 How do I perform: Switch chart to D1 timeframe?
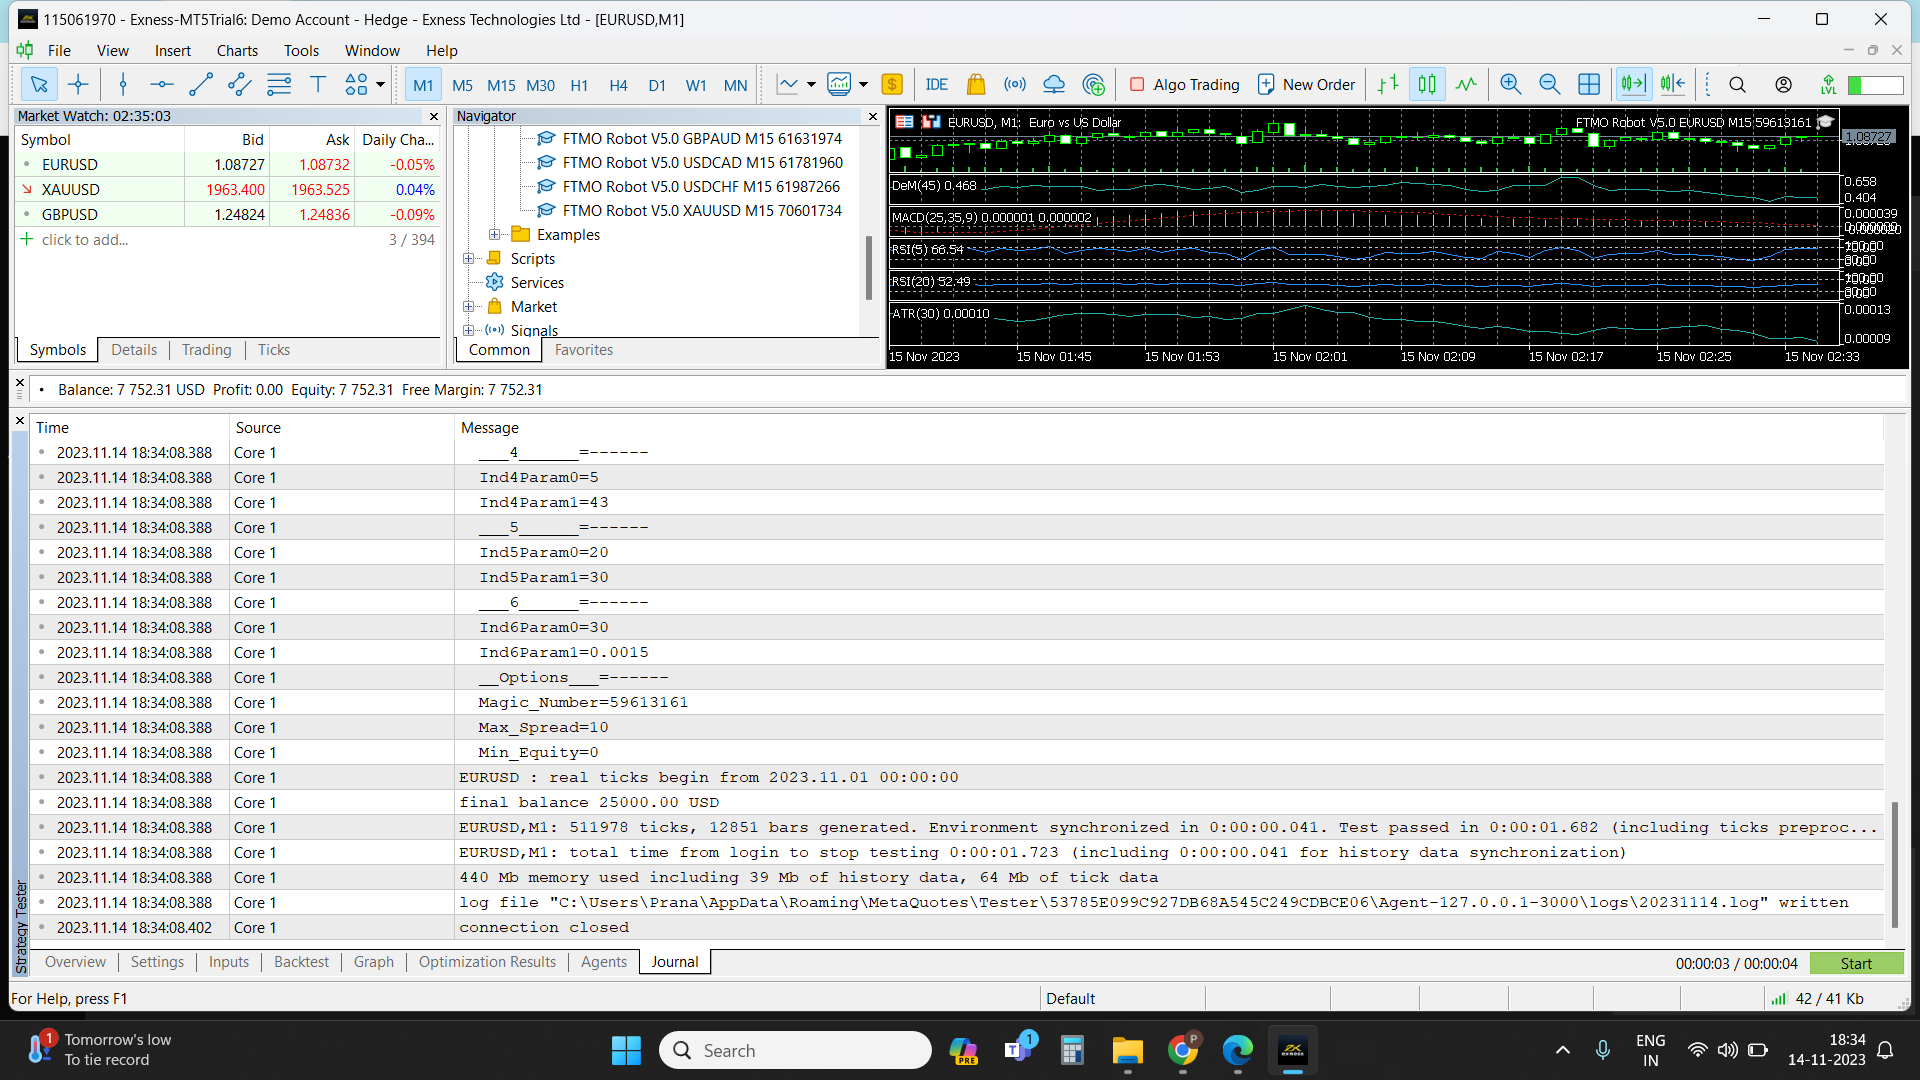pyautogui.click(x=657, y=85)
